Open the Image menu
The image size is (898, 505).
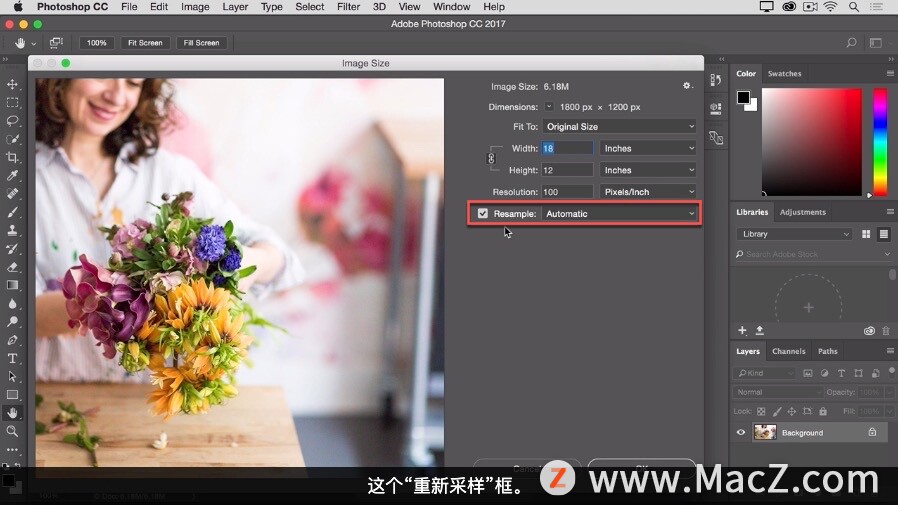pos(195,7)
